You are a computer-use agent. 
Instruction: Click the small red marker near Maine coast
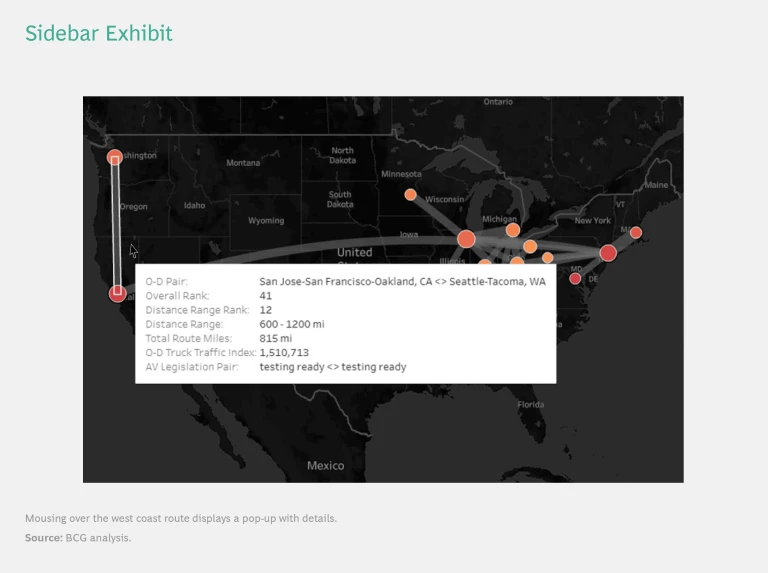tap(636, 233)
